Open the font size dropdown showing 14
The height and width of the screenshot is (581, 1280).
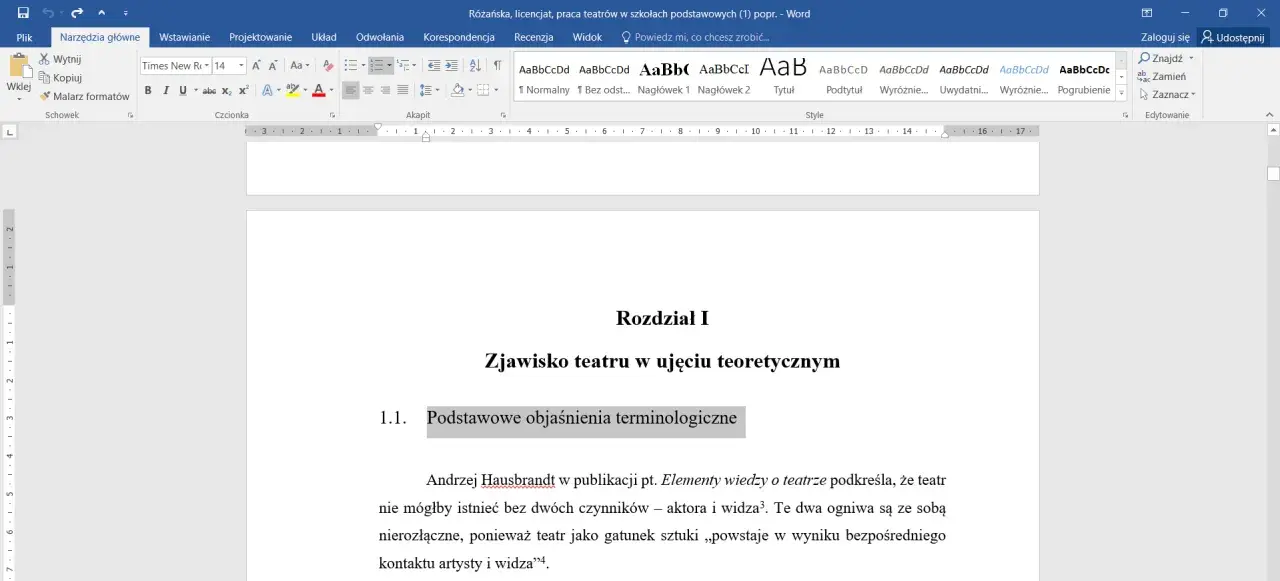241,66
